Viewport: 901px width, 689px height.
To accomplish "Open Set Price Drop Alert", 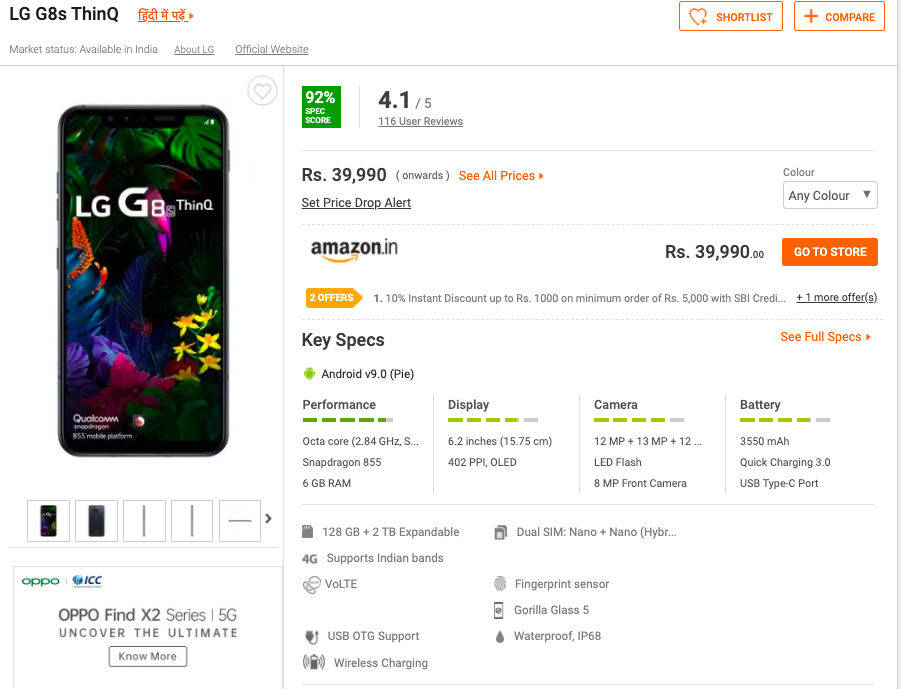I will click(356, 203).
